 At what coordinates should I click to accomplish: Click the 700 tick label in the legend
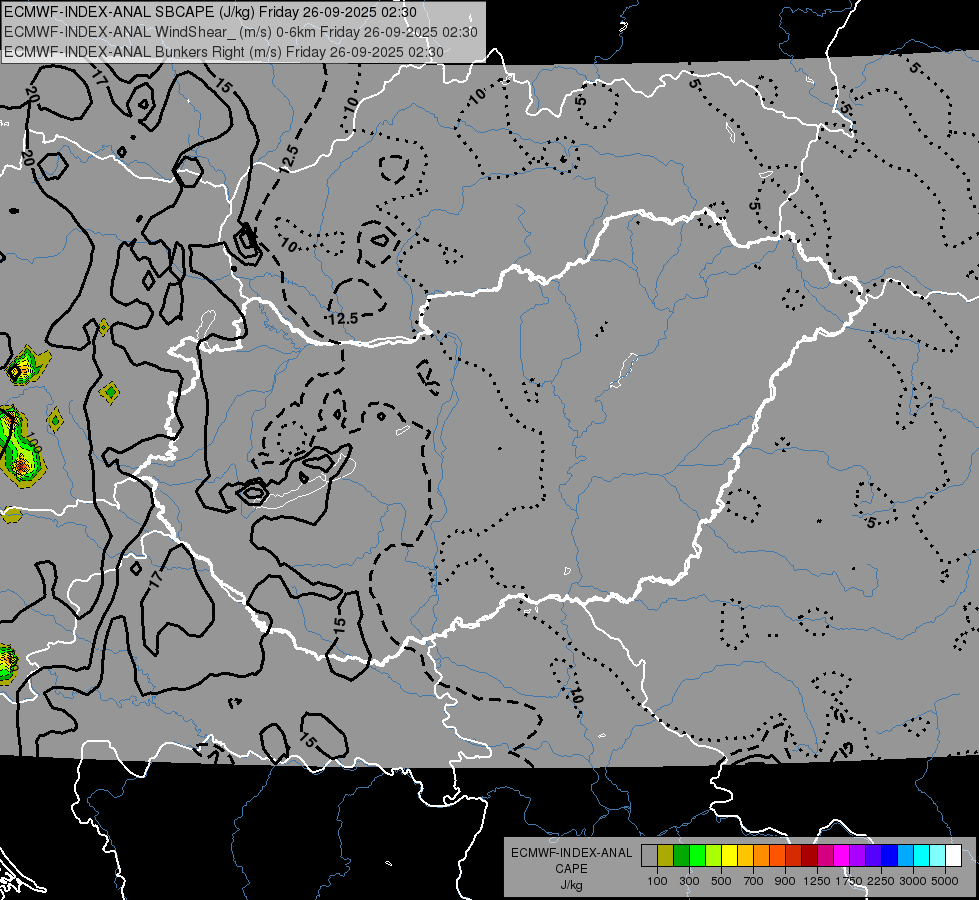tap(754, 881)
